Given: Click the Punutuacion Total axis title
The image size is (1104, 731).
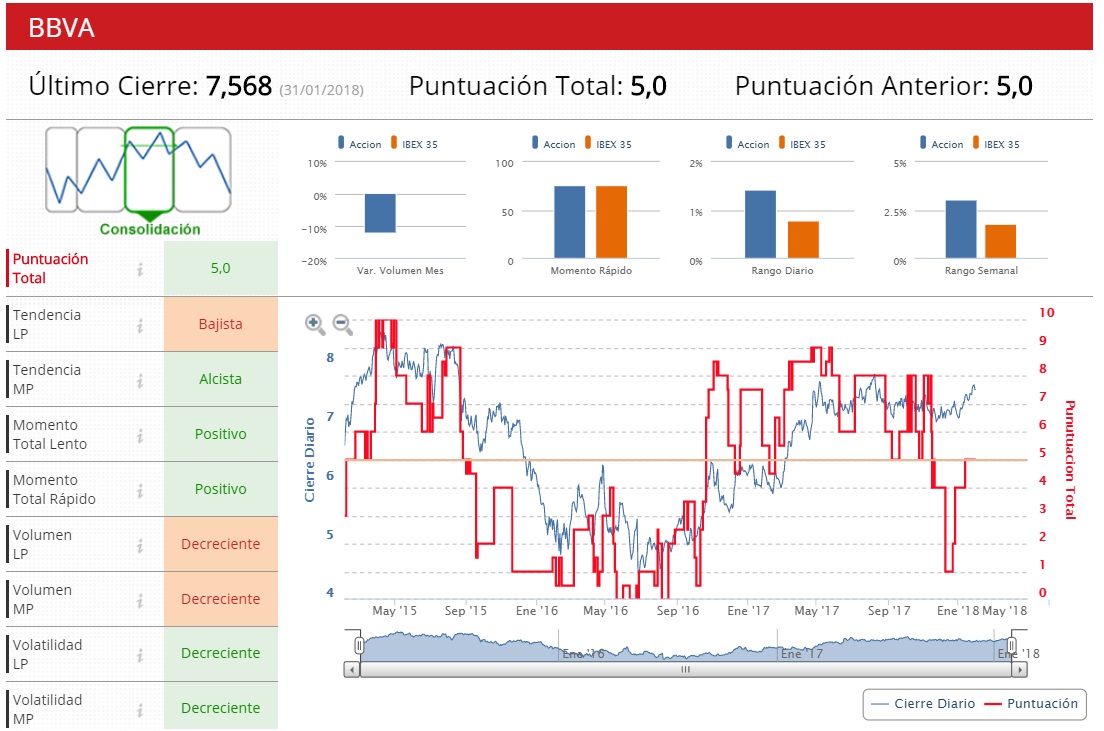Looking at the screenshot, I should [x=1070, y=460].
